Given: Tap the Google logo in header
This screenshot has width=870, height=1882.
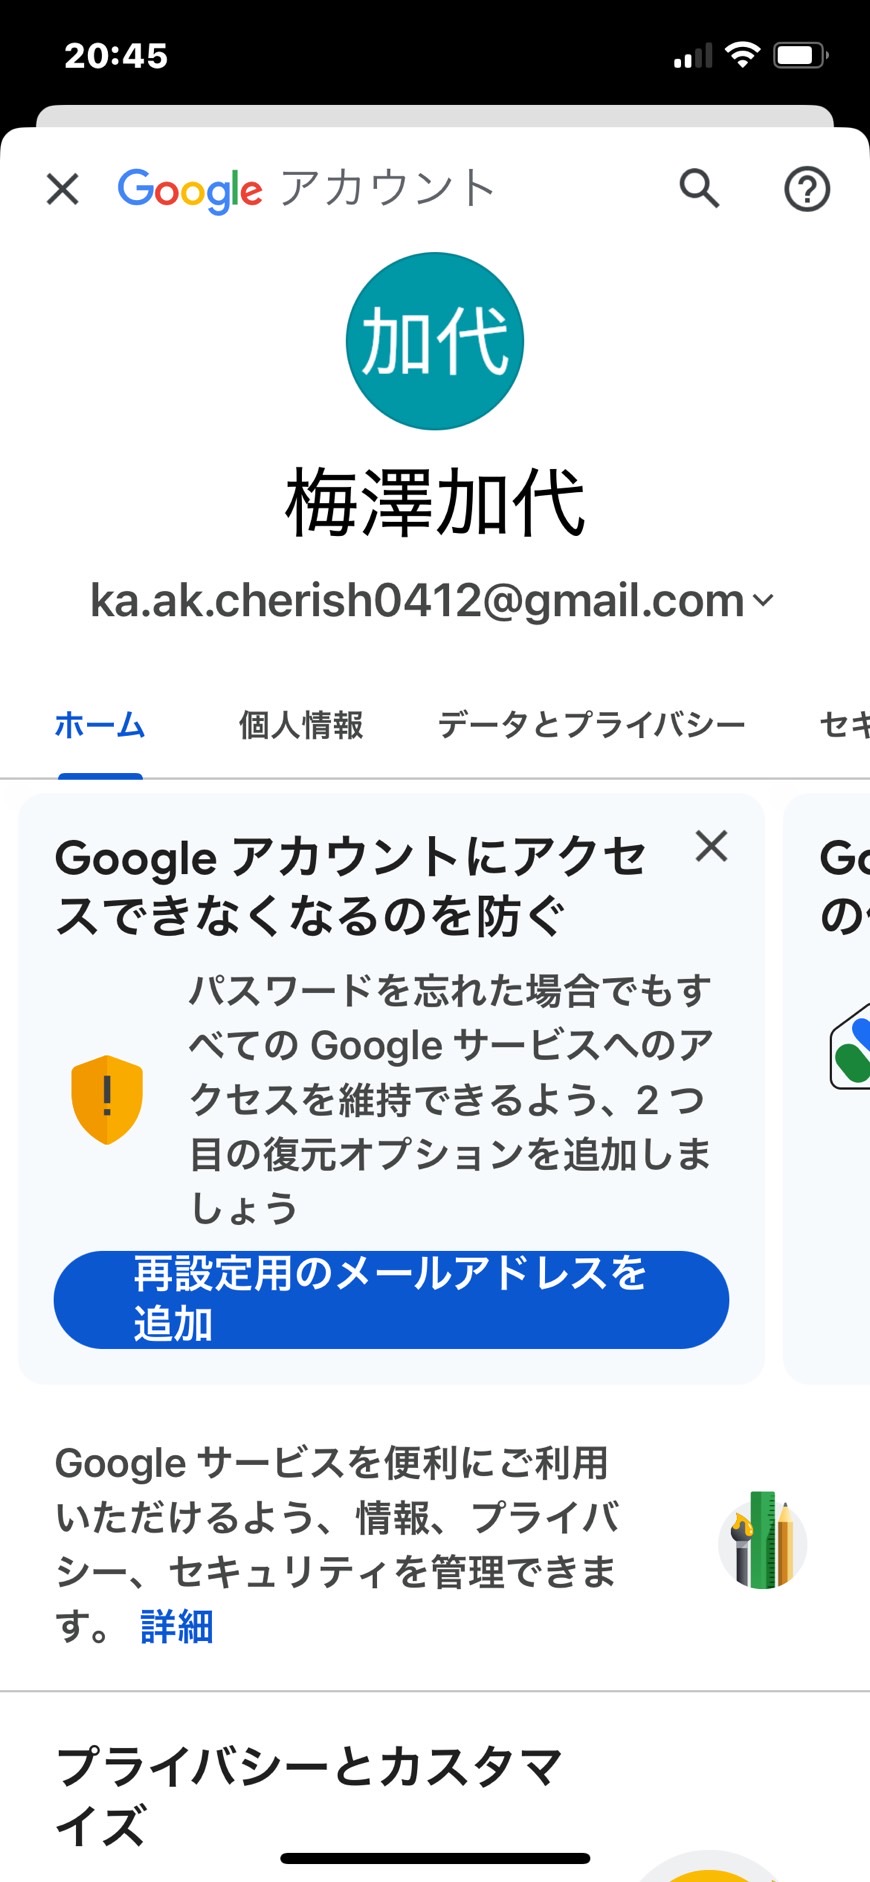Looking at the screenshot, I should (x=190, y=190).
